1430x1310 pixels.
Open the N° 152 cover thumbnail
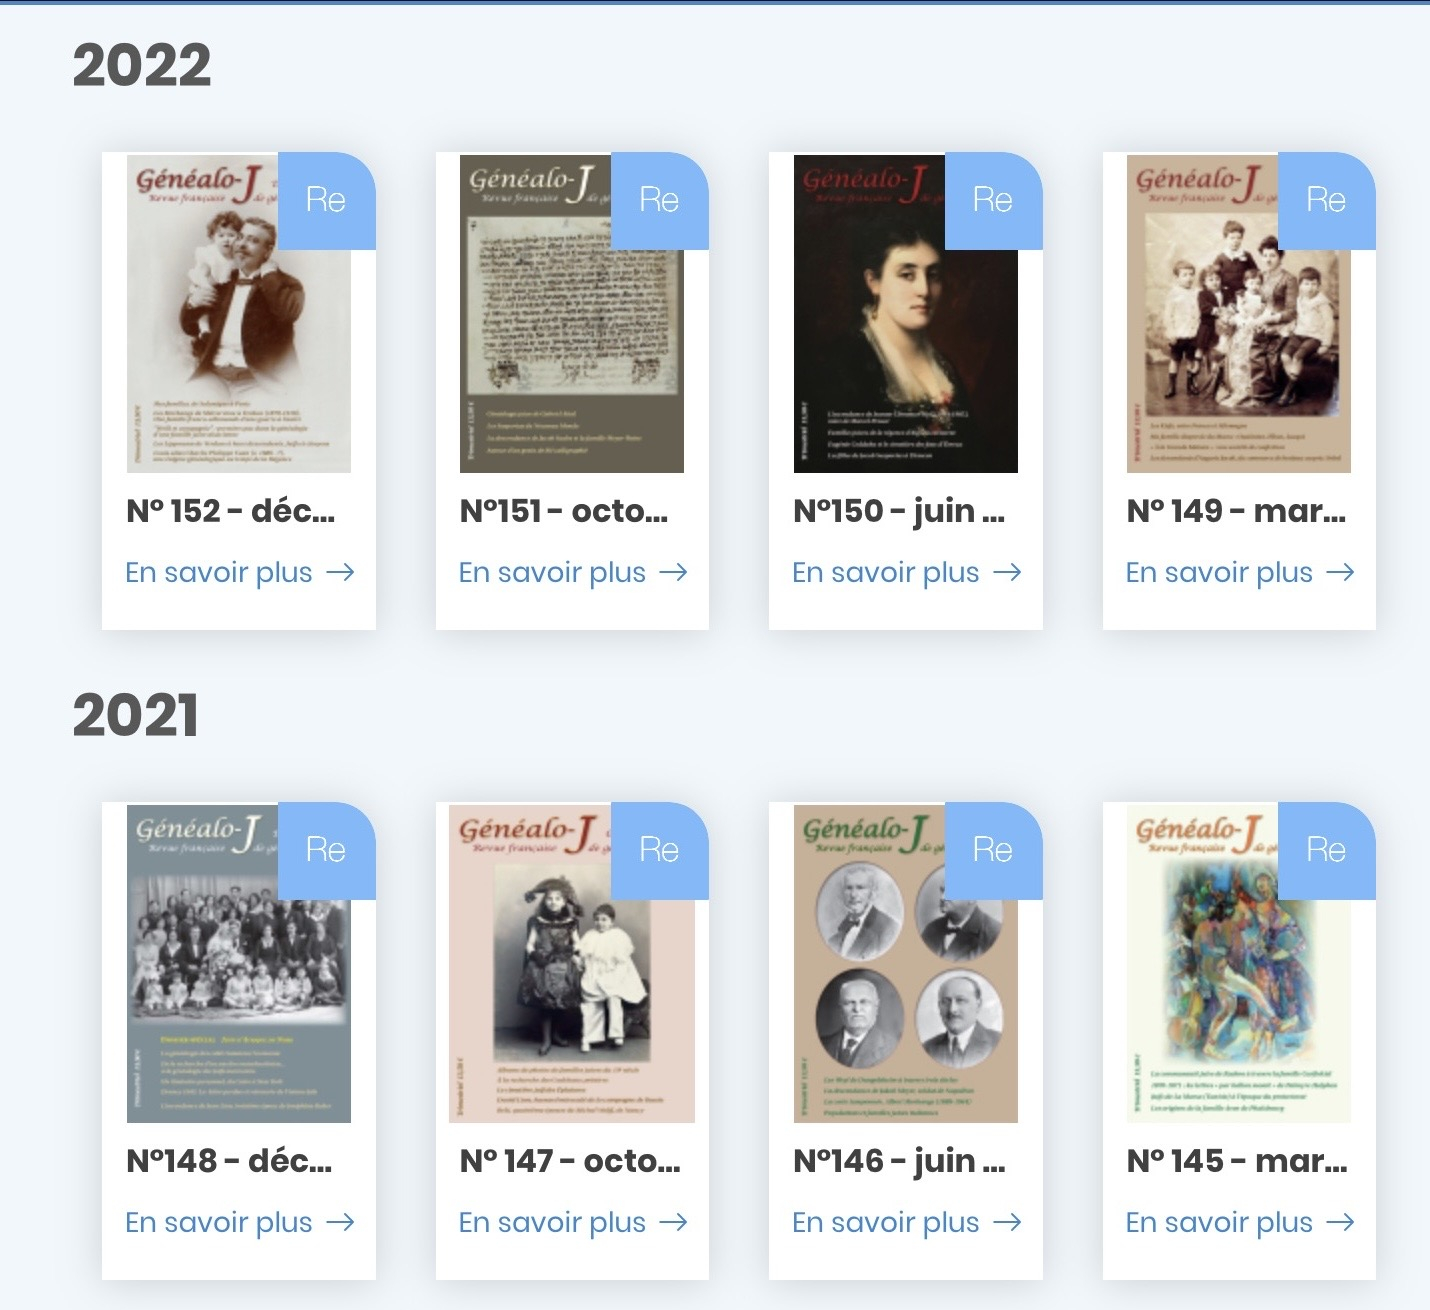click(239, 313)
